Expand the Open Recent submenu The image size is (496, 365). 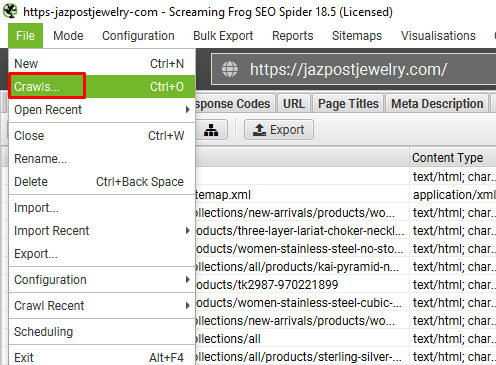[x=102, y=110]
